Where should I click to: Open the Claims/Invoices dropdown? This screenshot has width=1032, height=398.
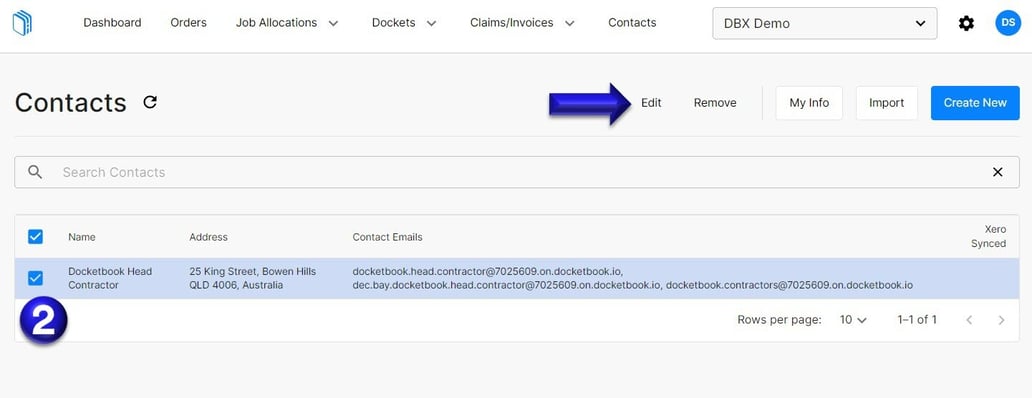(523, 23)
